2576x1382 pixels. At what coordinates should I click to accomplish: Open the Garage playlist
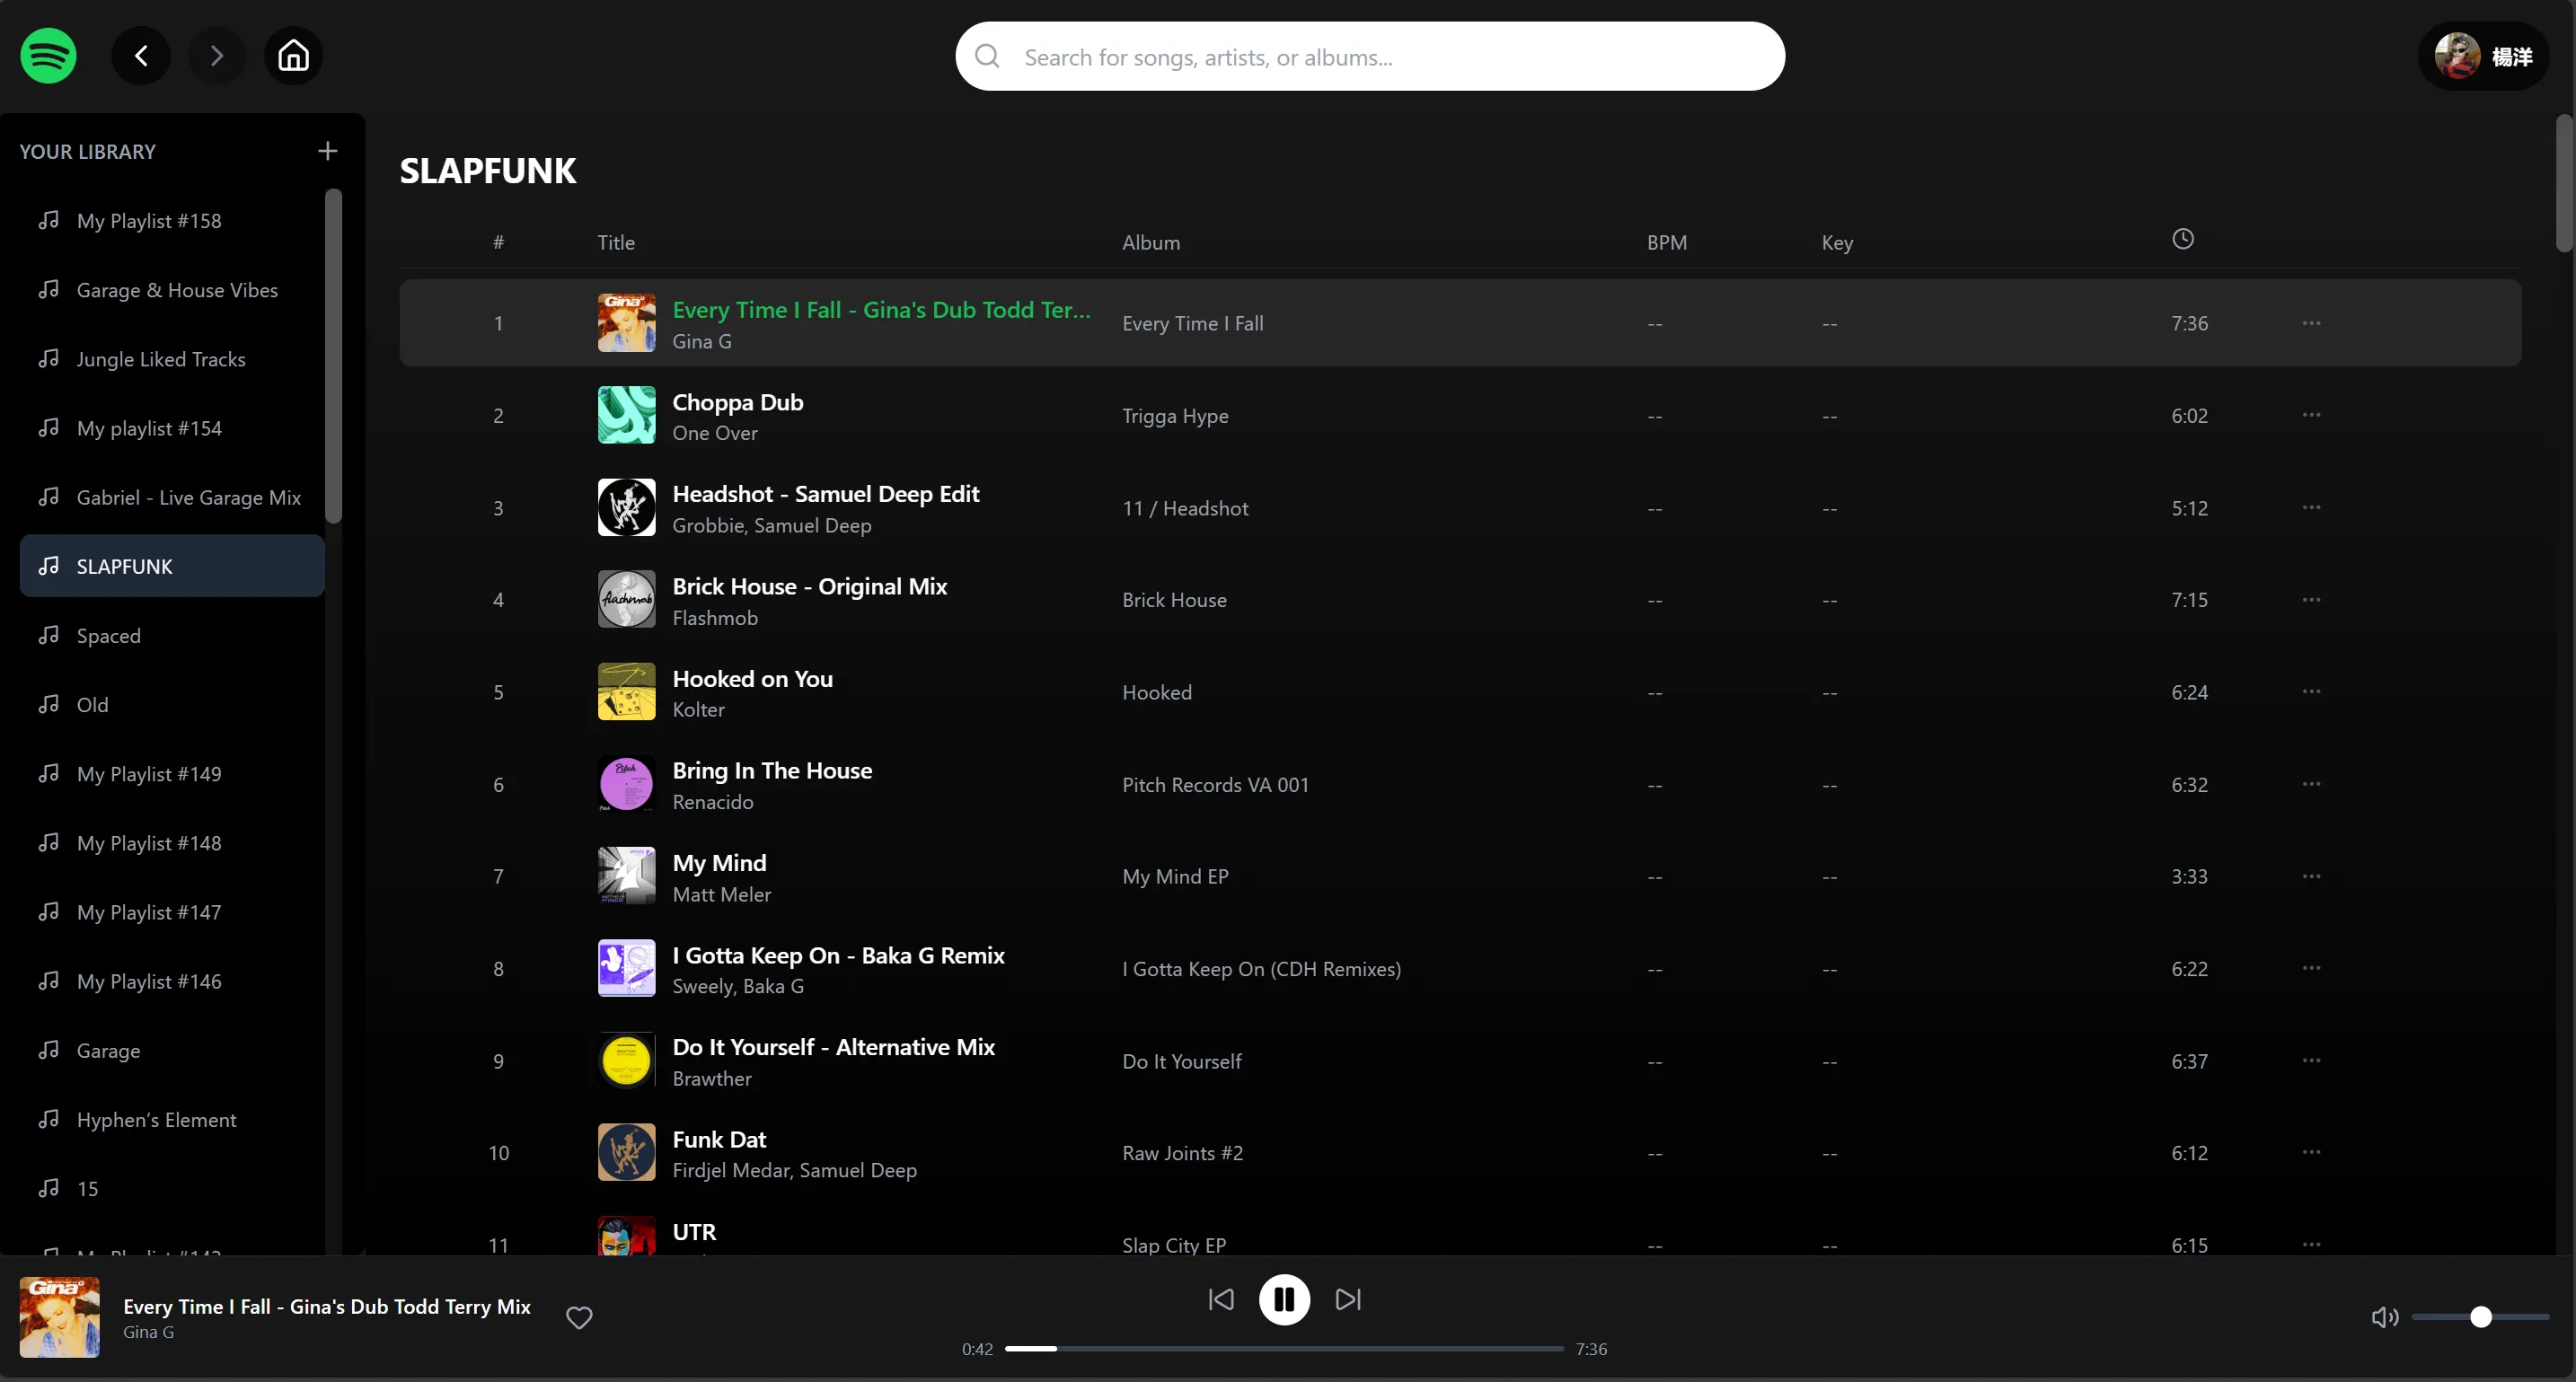pos(172,1050)
